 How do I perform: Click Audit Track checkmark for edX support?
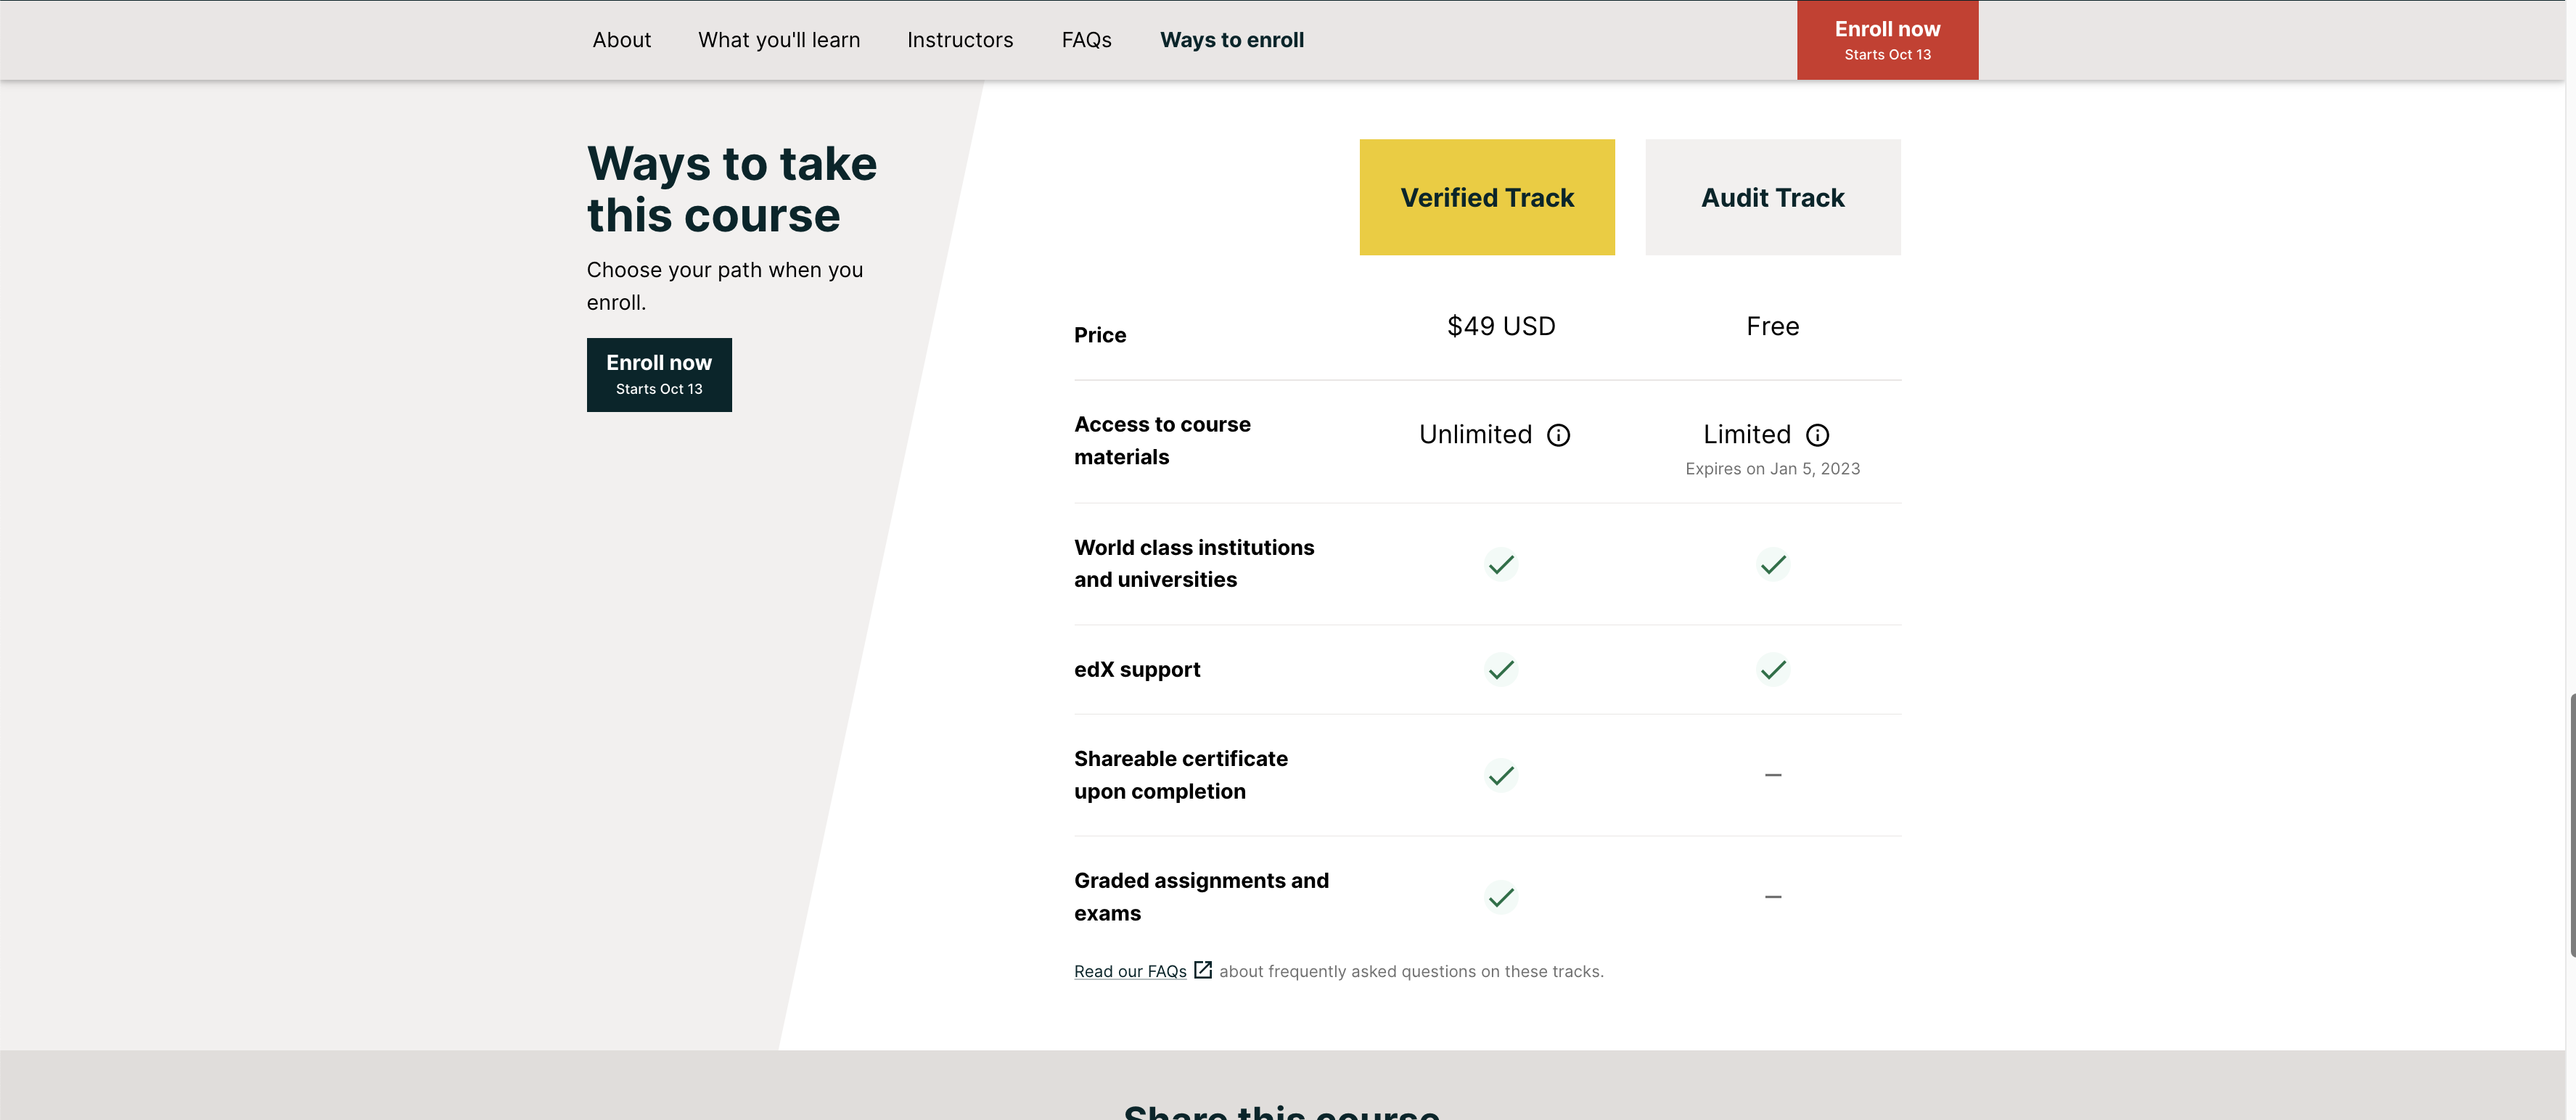click(x=1772, y=669)
